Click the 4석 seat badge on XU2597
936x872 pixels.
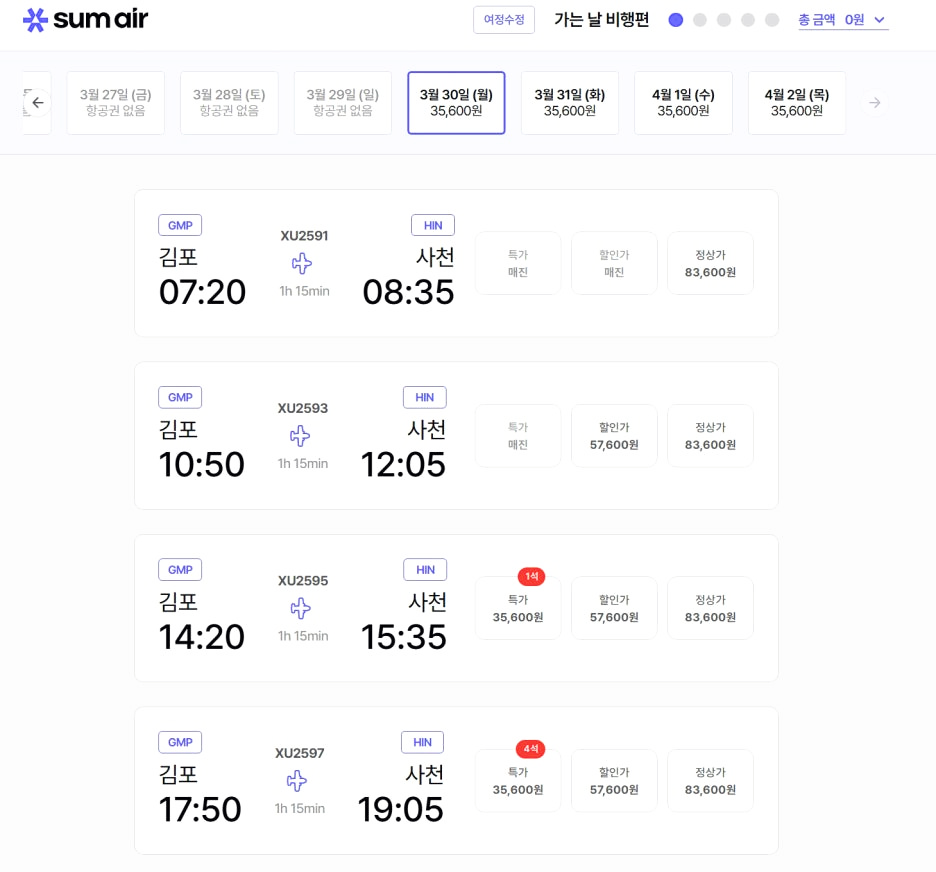(x=531, y=748)
